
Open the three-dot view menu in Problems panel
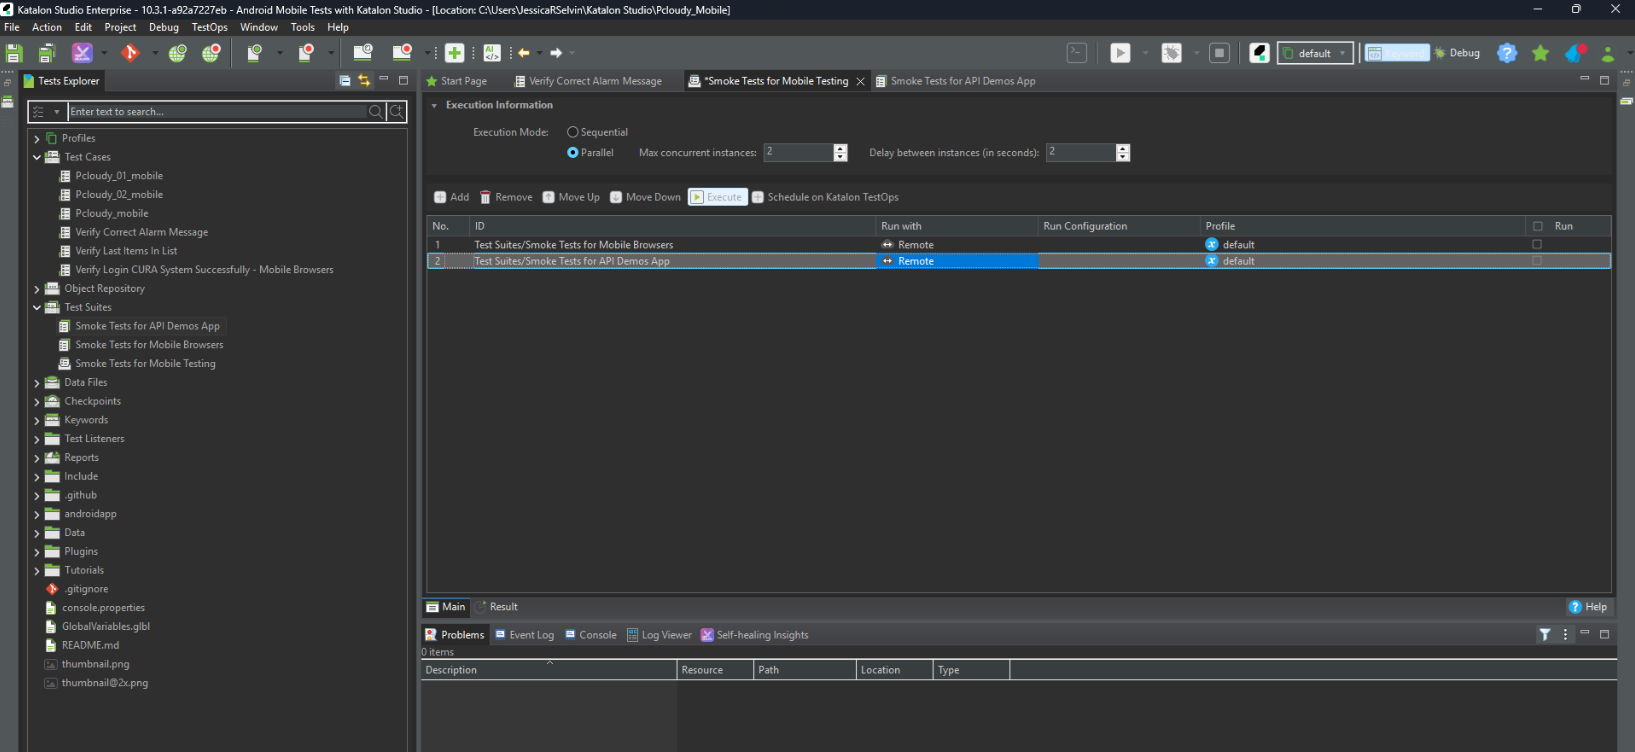tap(1566, 635)
